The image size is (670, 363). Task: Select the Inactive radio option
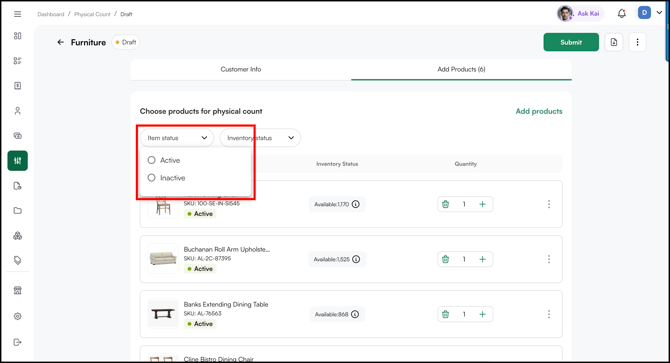pyautogui.click(x=152, y=178)
